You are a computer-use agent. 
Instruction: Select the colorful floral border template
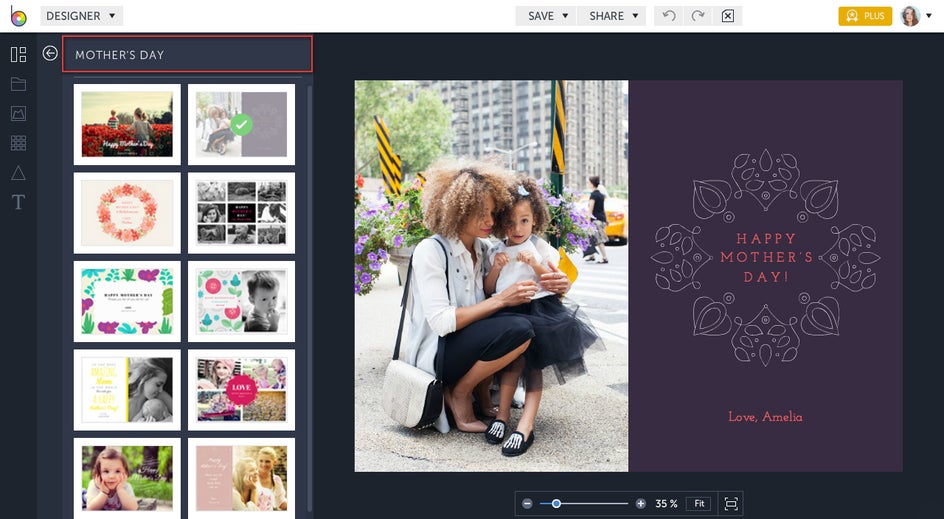tap(127, 302)
